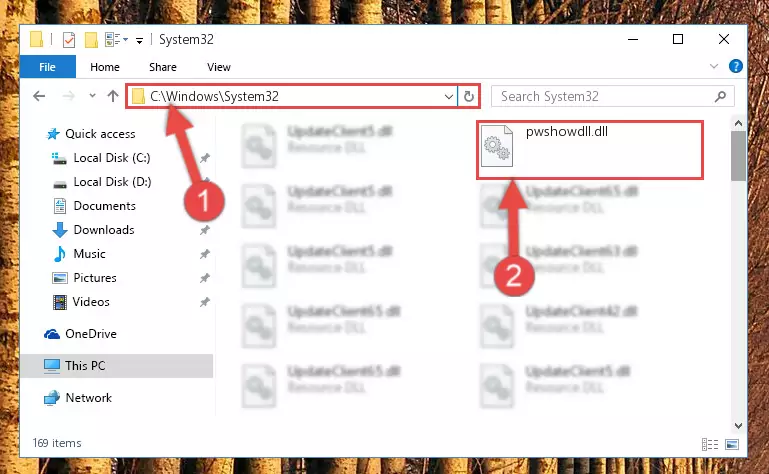Click the Refresh button beside the address bar
Image resolution: width=769 pixels, height=474 pixels.
pos(468,96)
